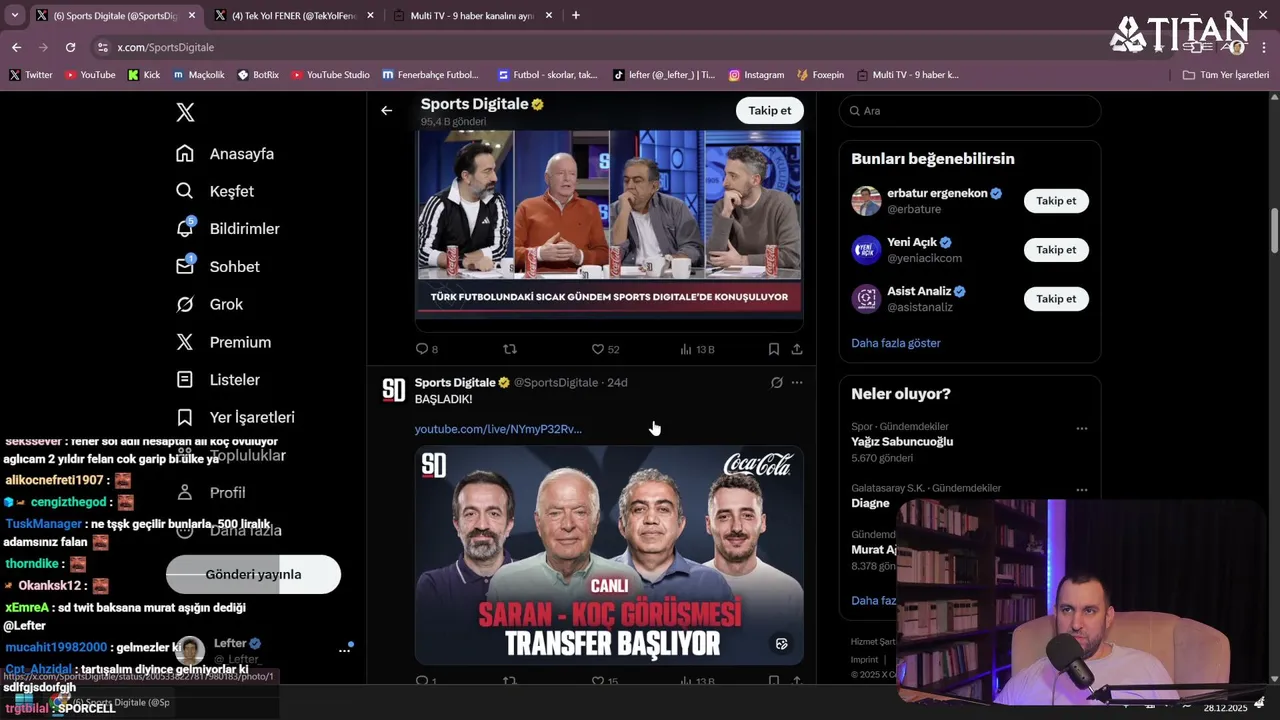Open SARAN - KOÇ GÖRÜŞMESİ thumbnail
The width and height of the screenshot is (1280, 720).
tap(609, 555)
